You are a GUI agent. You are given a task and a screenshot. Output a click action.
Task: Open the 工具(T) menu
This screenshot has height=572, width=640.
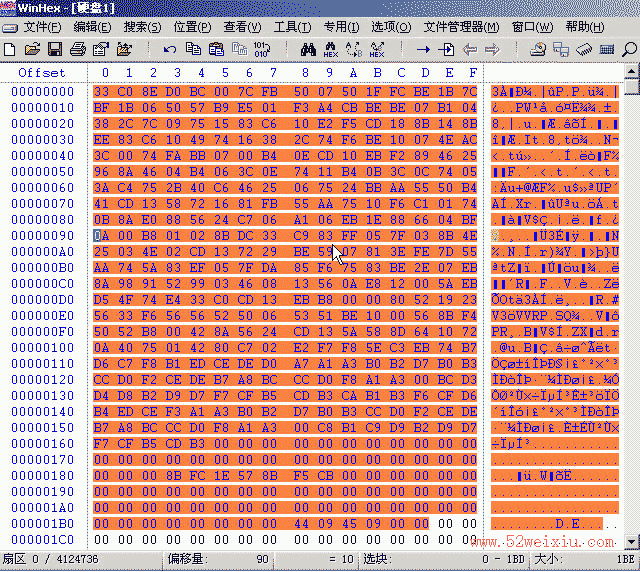pyautogui.click(x=292, y=26)
